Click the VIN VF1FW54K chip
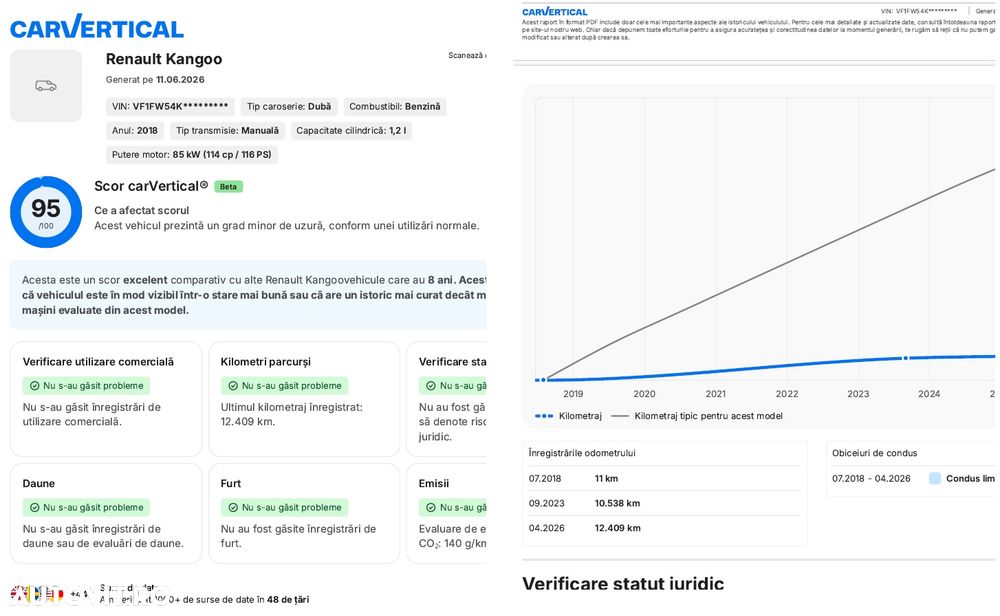This screenshot has width=1000, height=616. (170, 106)
